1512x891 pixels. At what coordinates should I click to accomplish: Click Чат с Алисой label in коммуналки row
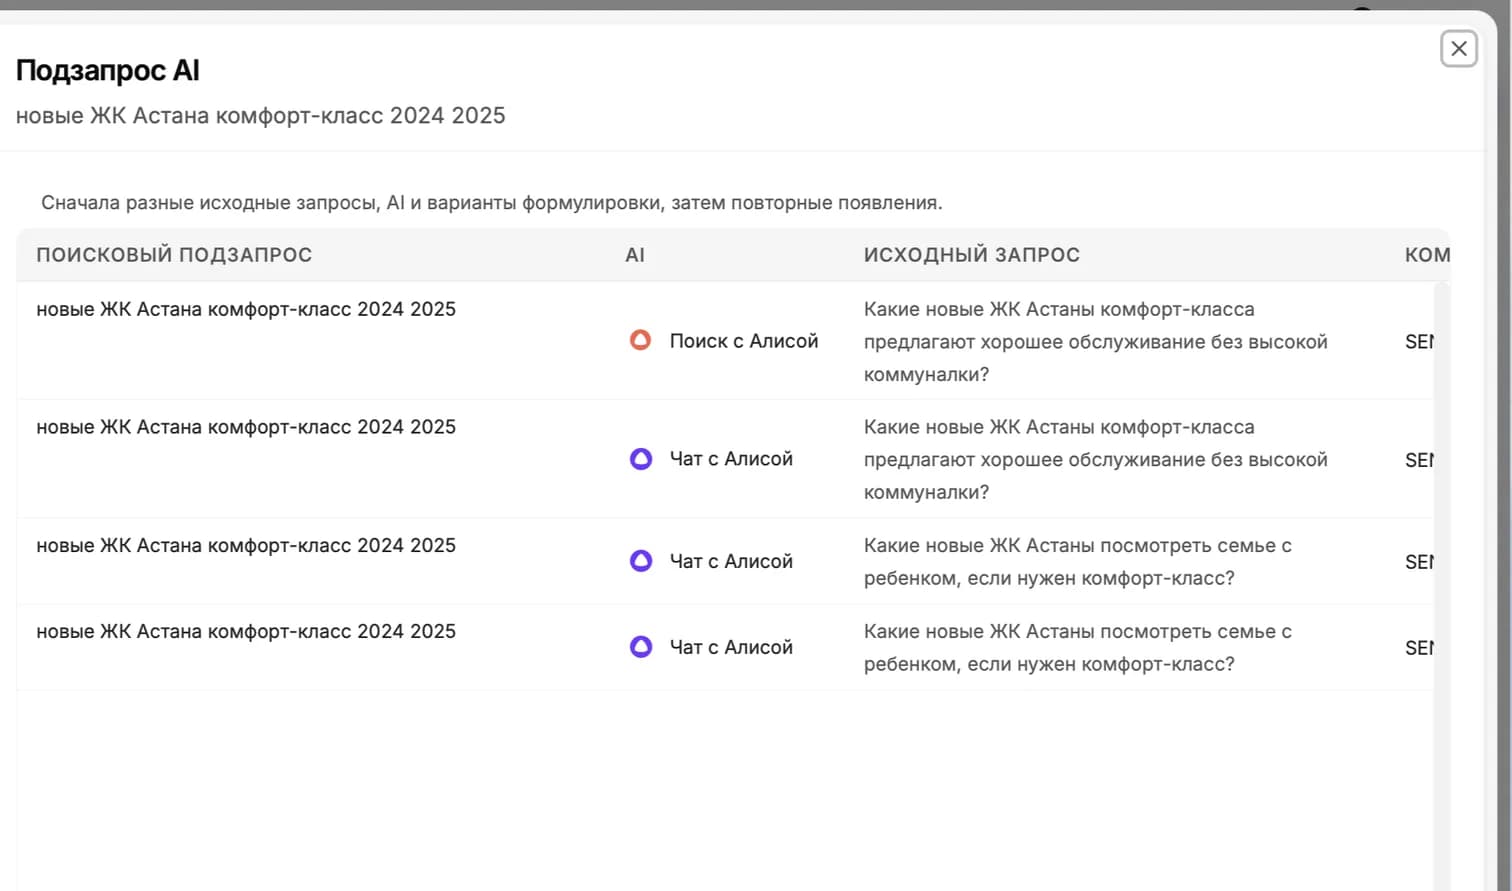(731, 459)
